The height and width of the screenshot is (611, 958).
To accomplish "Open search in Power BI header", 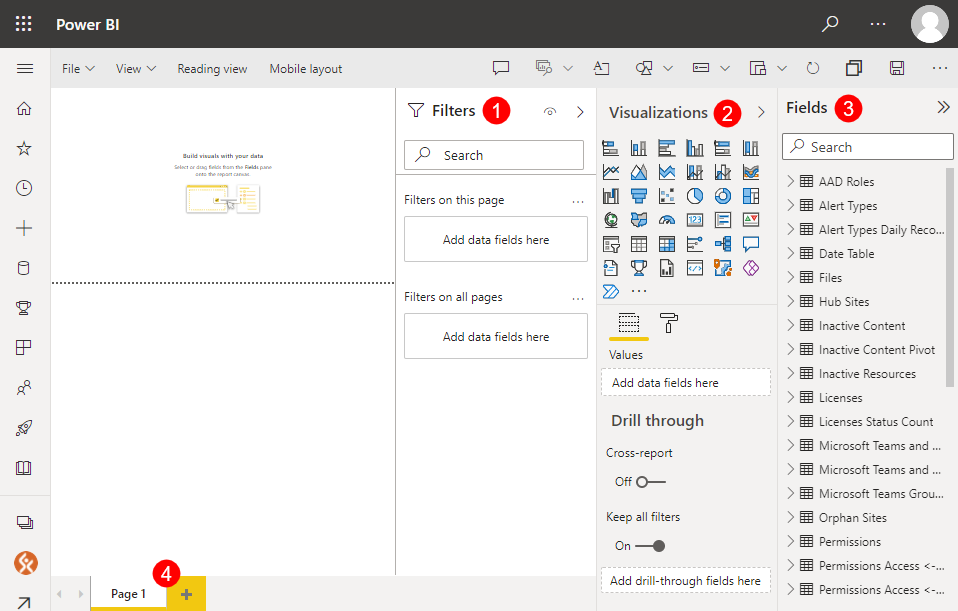I will pyautogui.click(x=830, y=24).
